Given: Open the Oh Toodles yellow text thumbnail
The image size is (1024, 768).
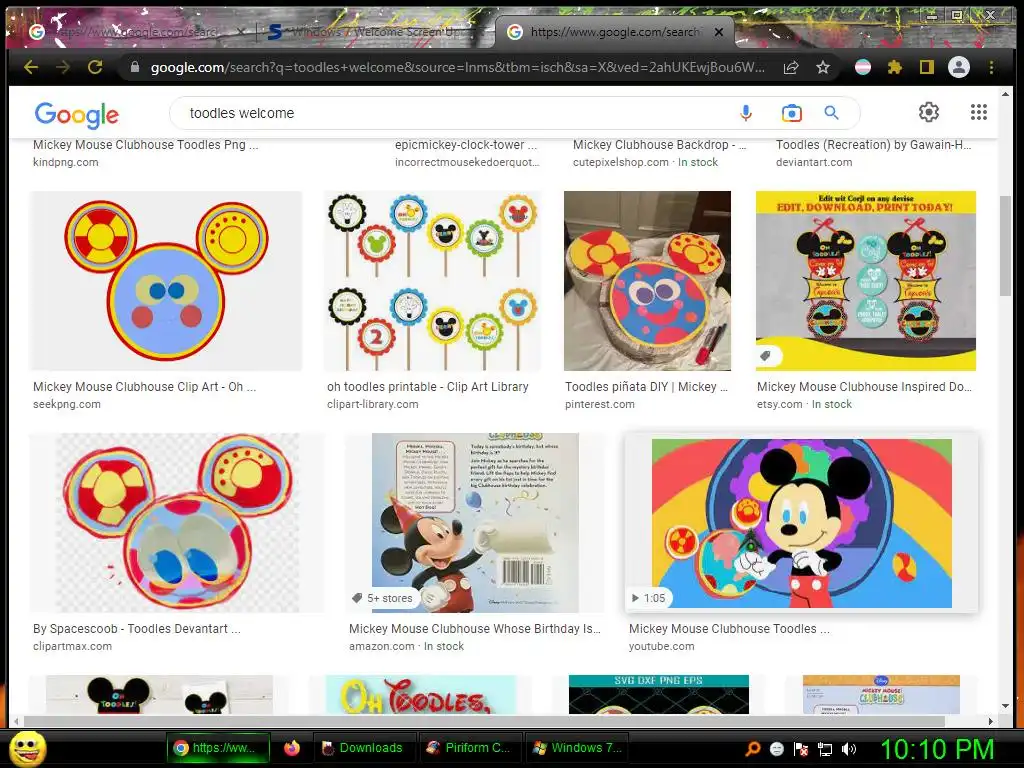Looking at the screenshot, I should (x=421, y=695).
